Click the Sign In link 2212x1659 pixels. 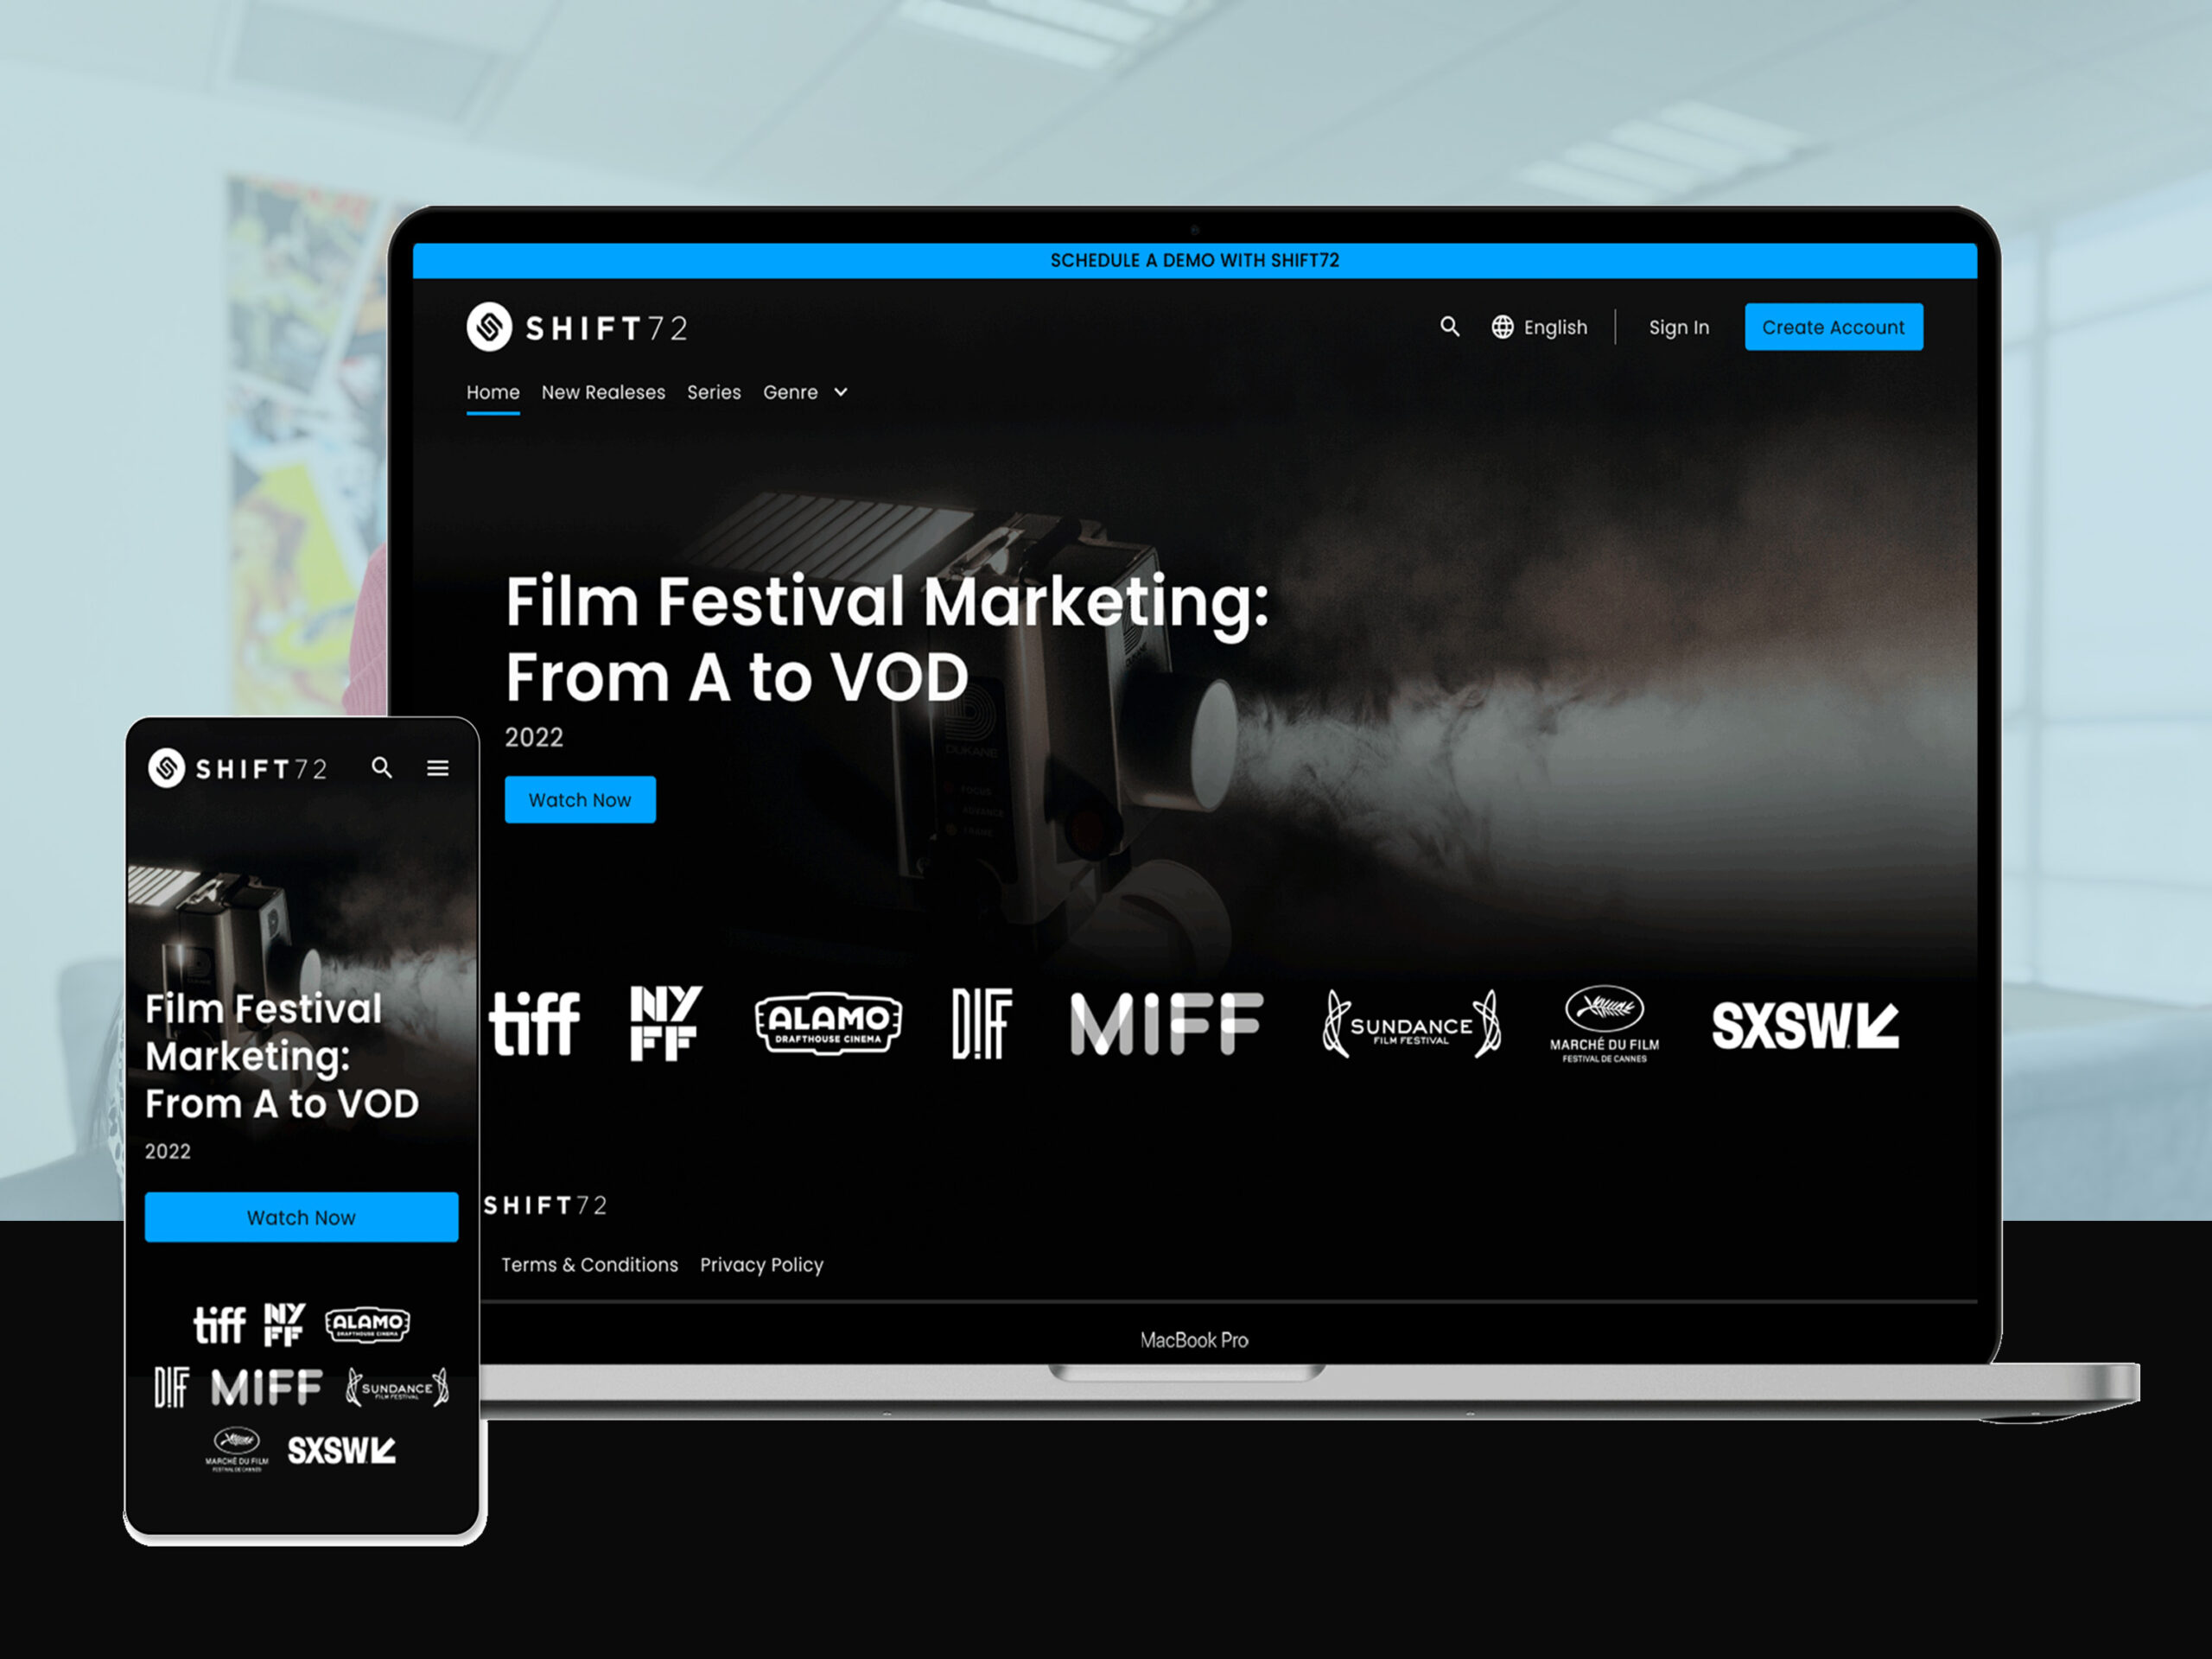1679,327
